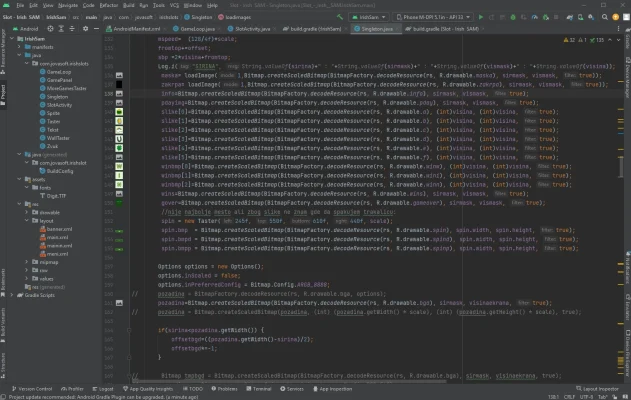Open the Services tool window

click(292, 389)
